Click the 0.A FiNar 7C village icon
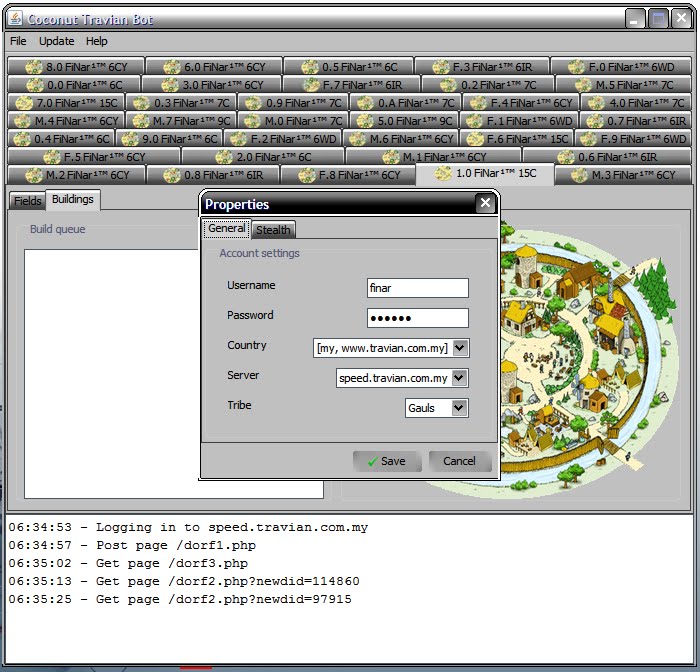Screen dimensions: 700x672 coord(366,103)
